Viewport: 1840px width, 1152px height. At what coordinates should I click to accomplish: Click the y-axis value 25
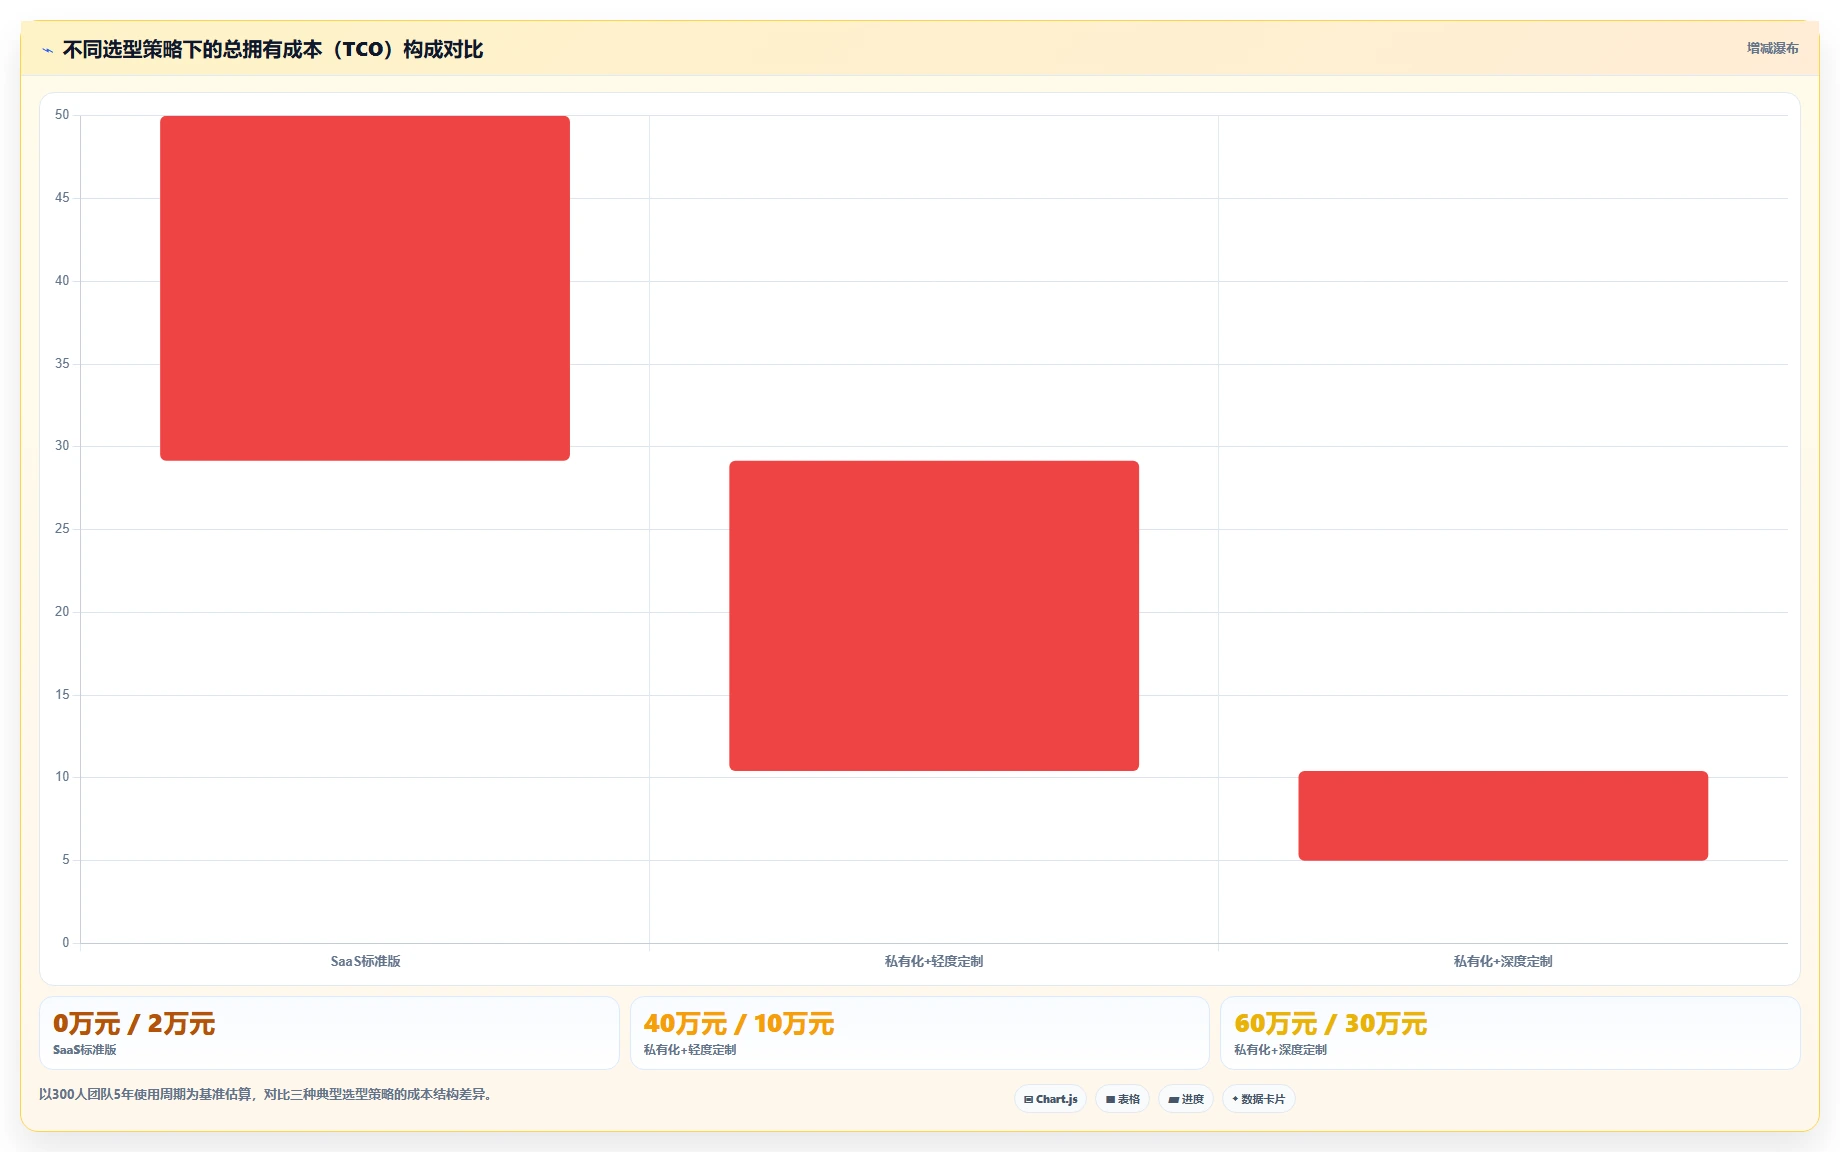pos(62,529)
